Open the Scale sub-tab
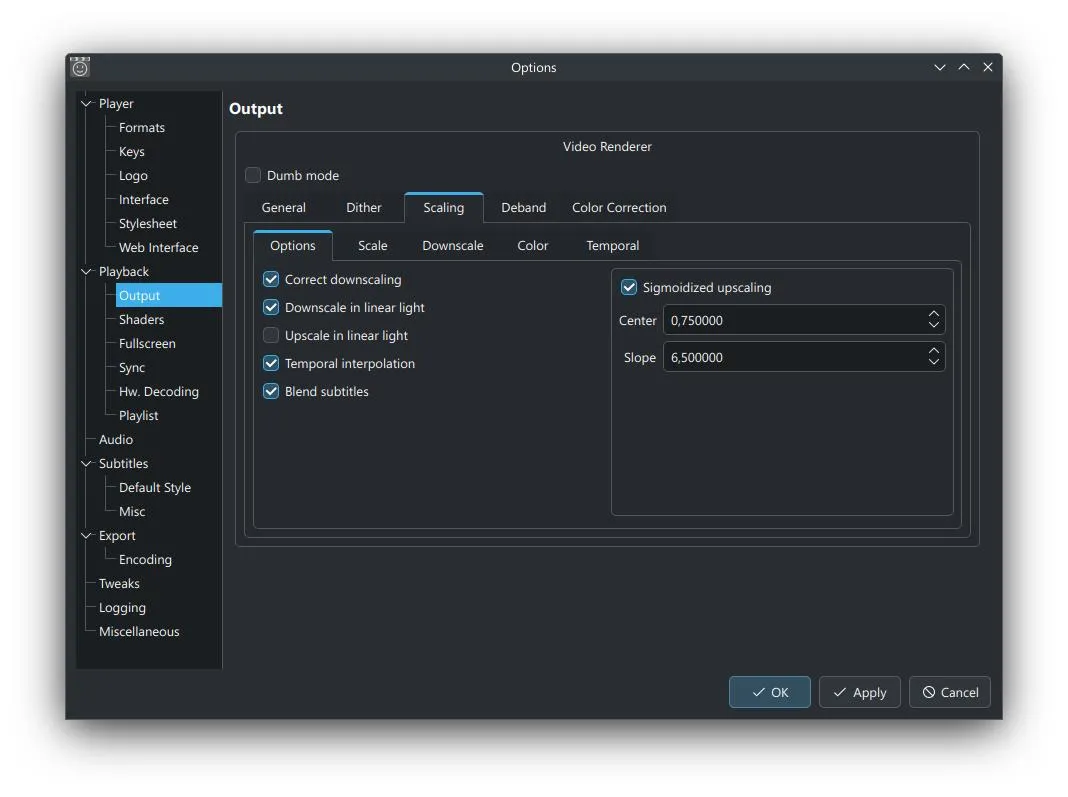 (x=373, y=246)
